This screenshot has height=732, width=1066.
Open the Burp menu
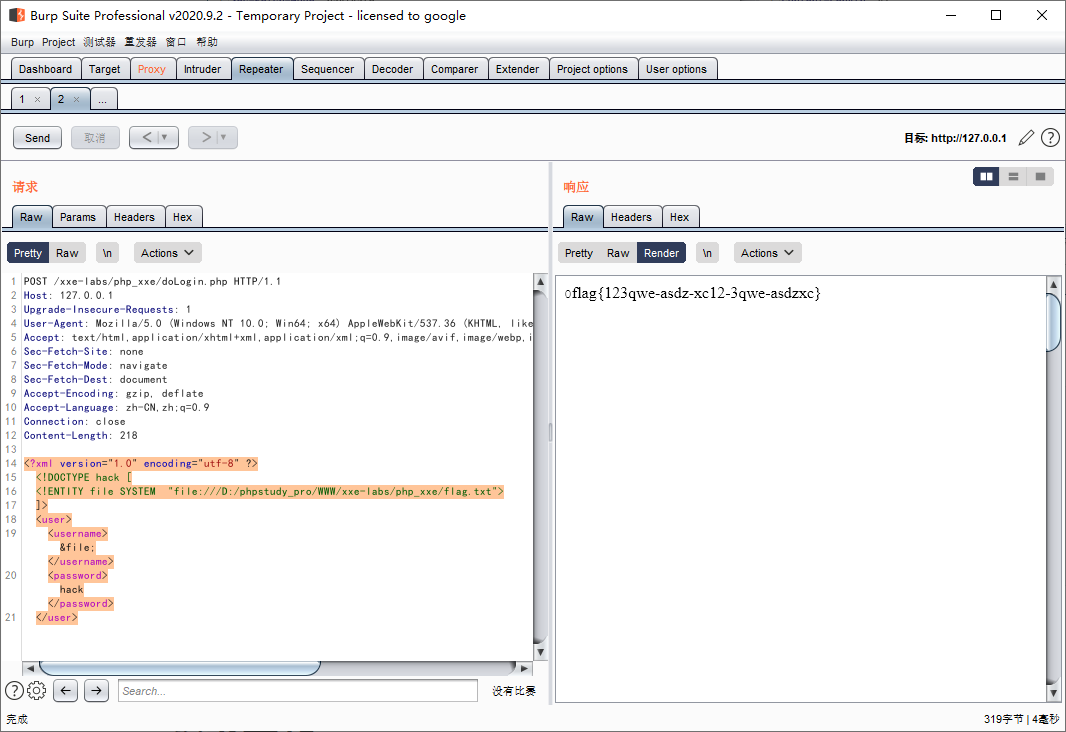coord(22,42)
